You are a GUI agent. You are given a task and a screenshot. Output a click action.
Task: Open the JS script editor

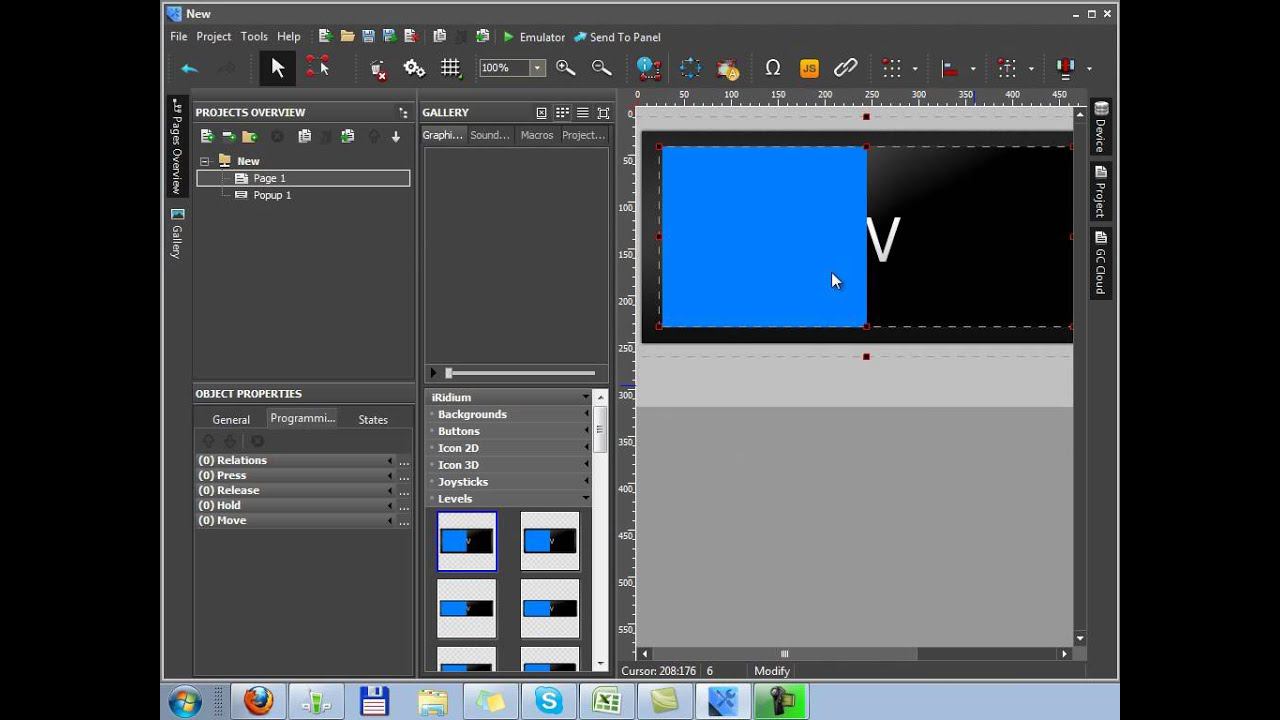809,68
